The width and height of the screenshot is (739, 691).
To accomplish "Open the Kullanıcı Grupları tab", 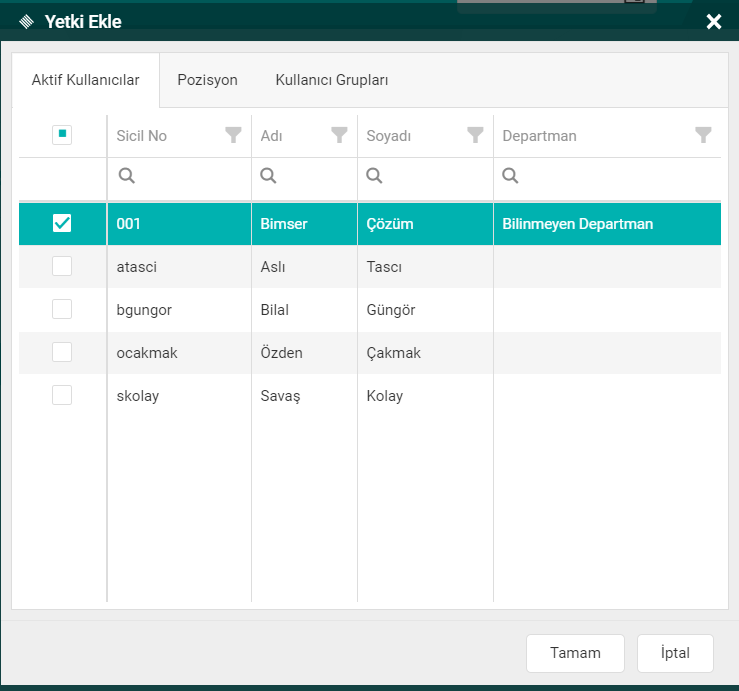I will tap(332, 80).
